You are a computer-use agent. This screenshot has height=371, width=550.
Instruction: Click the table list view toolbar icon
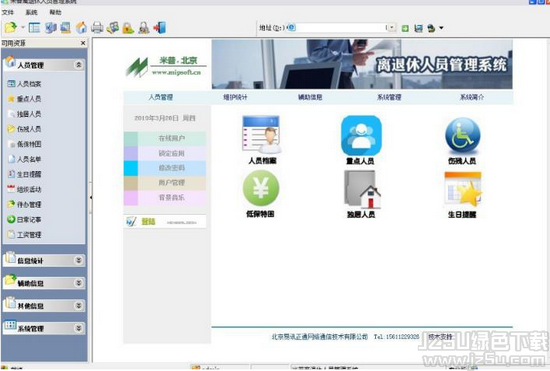tap(34, 28)
